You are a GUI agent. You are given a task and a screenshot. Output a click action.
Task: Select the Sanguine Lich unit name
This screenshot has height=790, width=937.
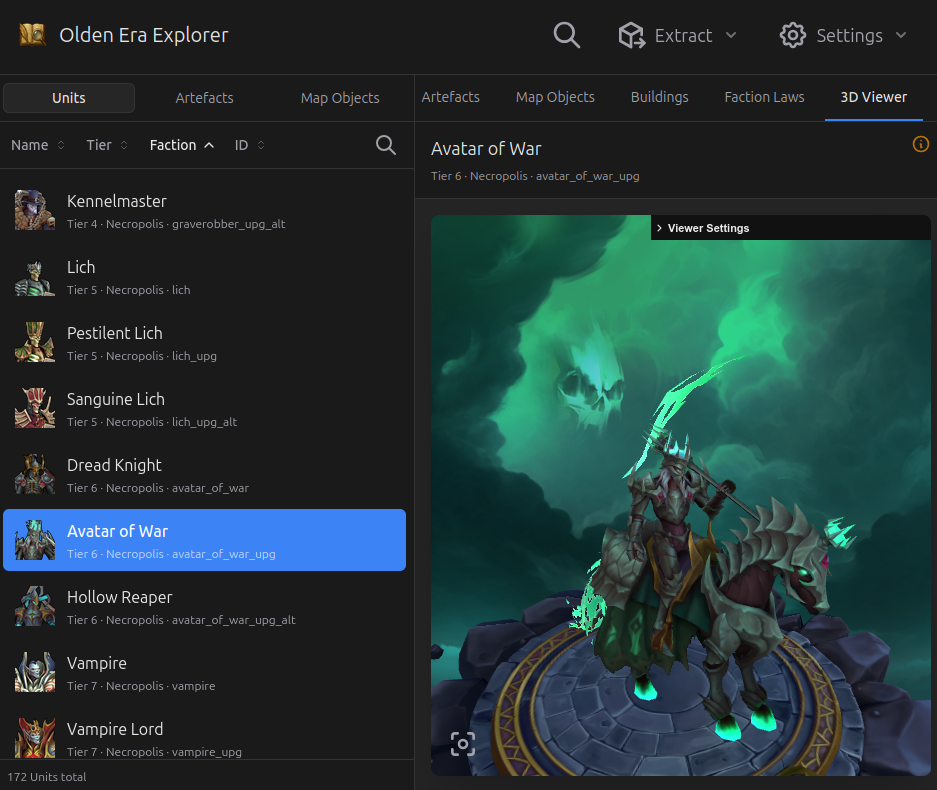(x=116, y=399)
